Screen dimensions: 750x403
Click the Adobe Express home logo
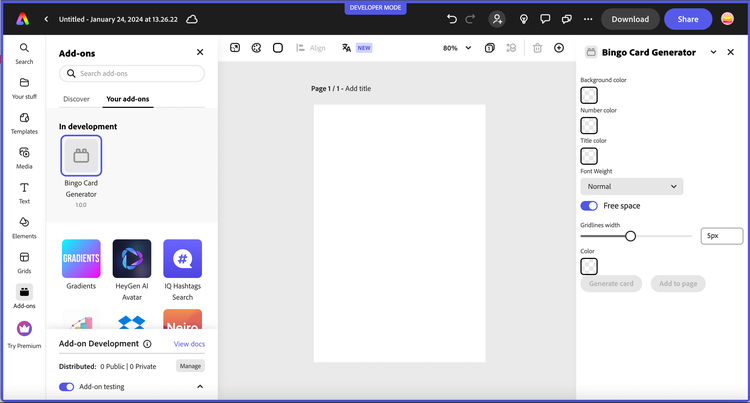(x=22, y=19)
